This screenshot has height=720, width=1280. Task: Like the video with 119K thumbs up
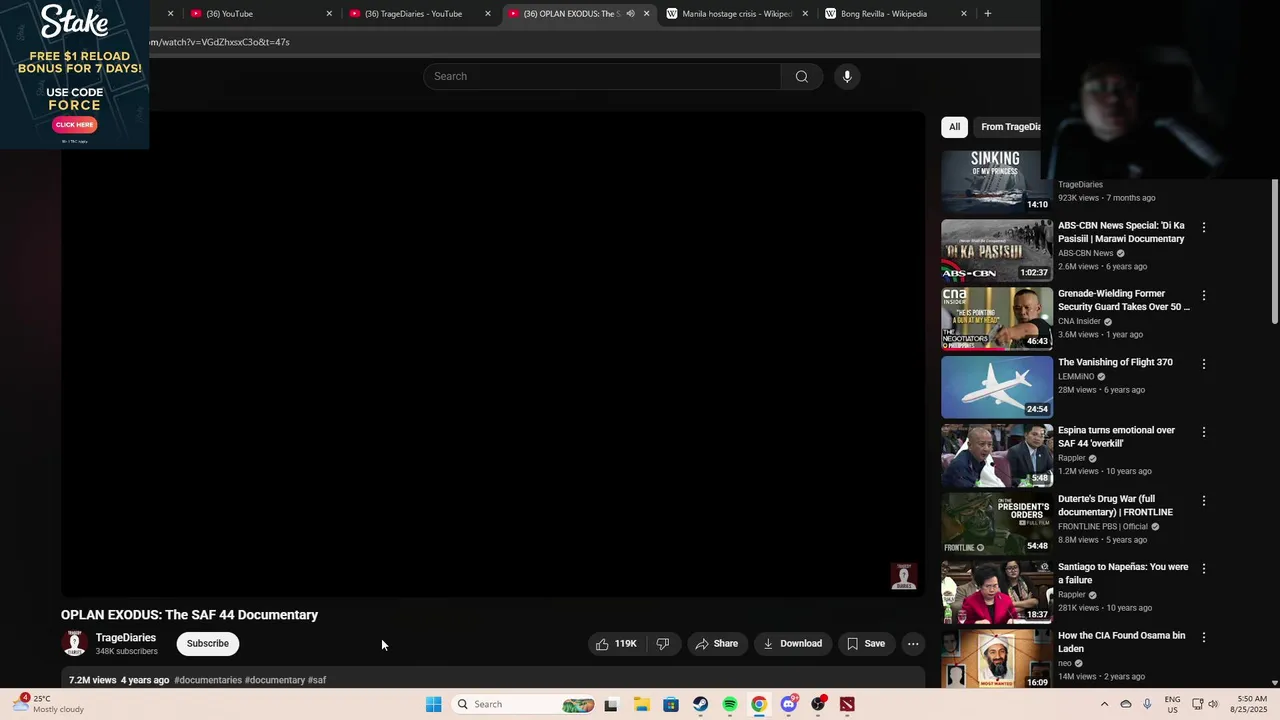pos(616,644)
